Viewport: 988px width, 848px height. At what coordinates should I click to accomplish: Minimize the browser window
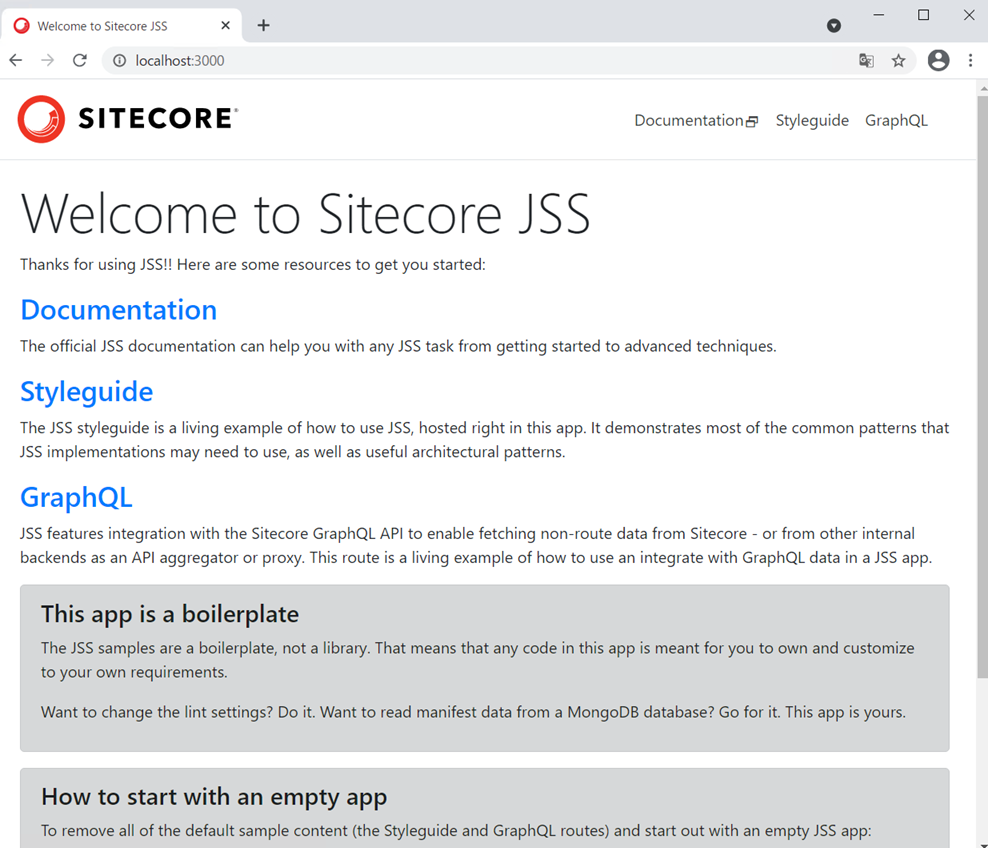[878, 14]
